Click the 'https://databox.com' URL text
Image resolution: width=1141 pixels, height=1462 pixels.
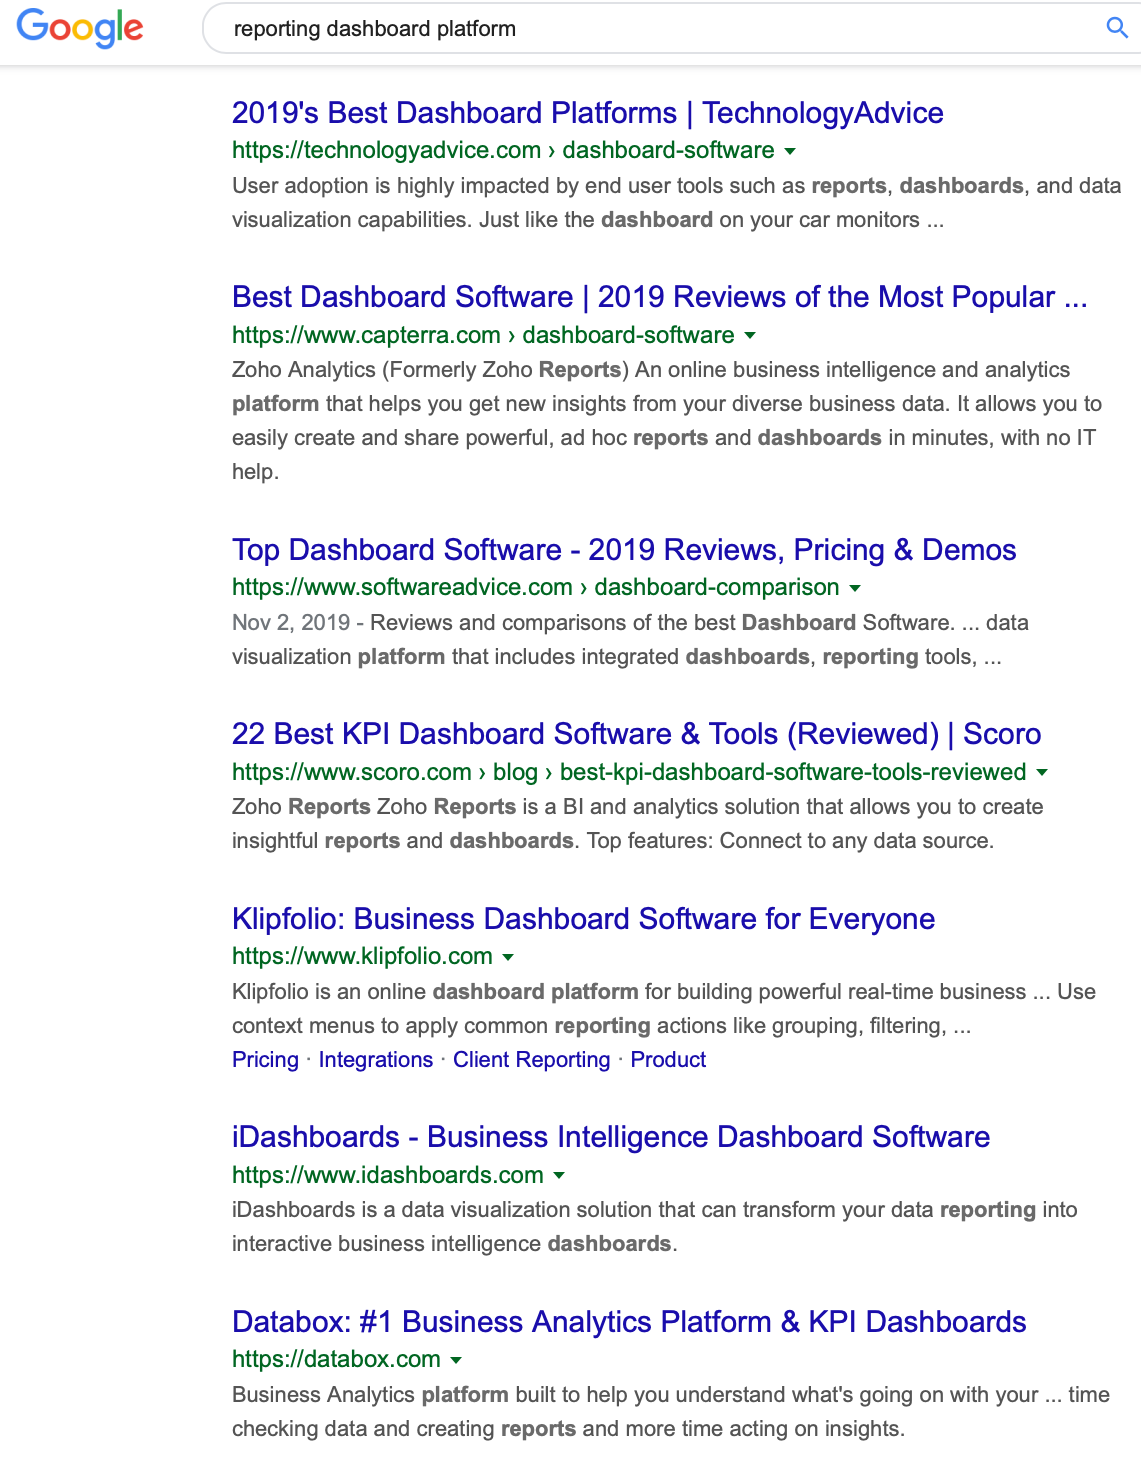coord(336,1359)
